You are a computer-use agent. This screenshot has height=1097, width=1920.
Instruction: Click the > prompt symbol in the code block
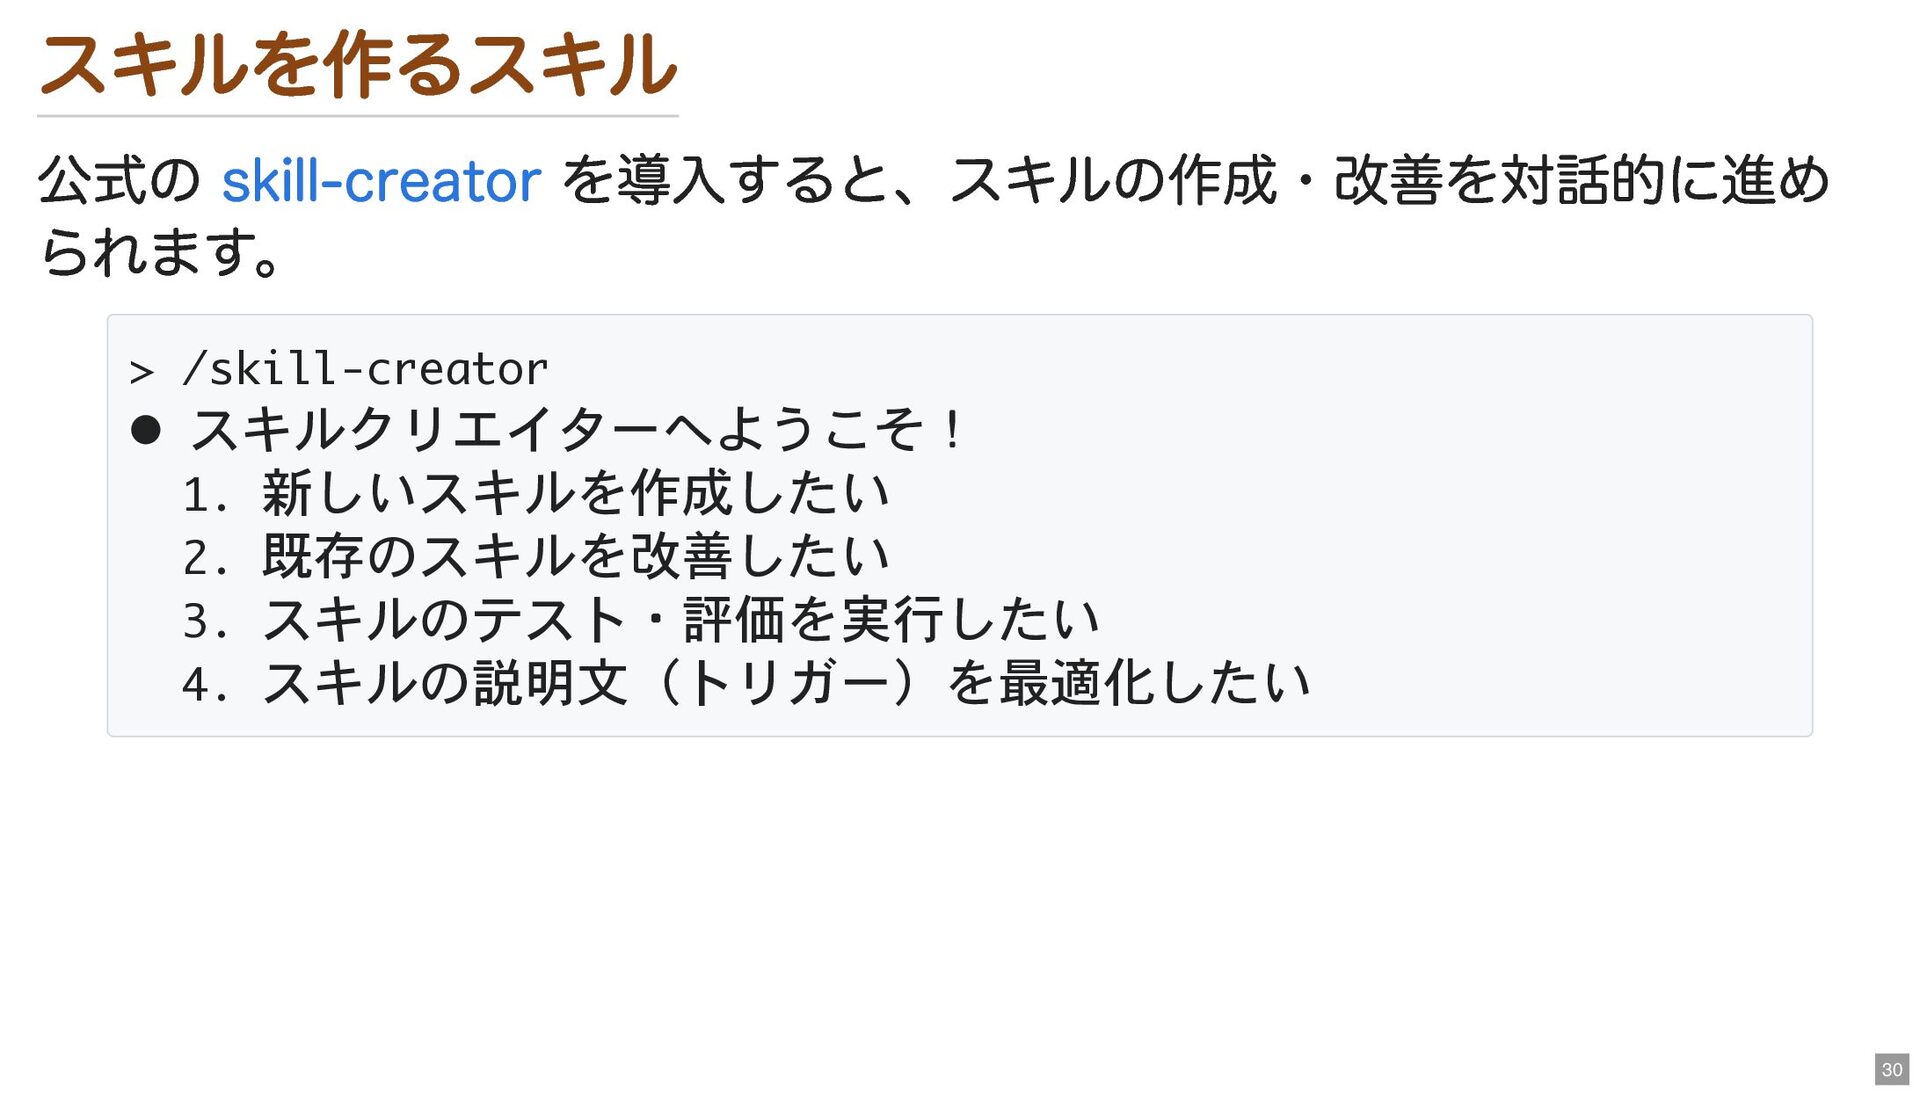(142, 372)
